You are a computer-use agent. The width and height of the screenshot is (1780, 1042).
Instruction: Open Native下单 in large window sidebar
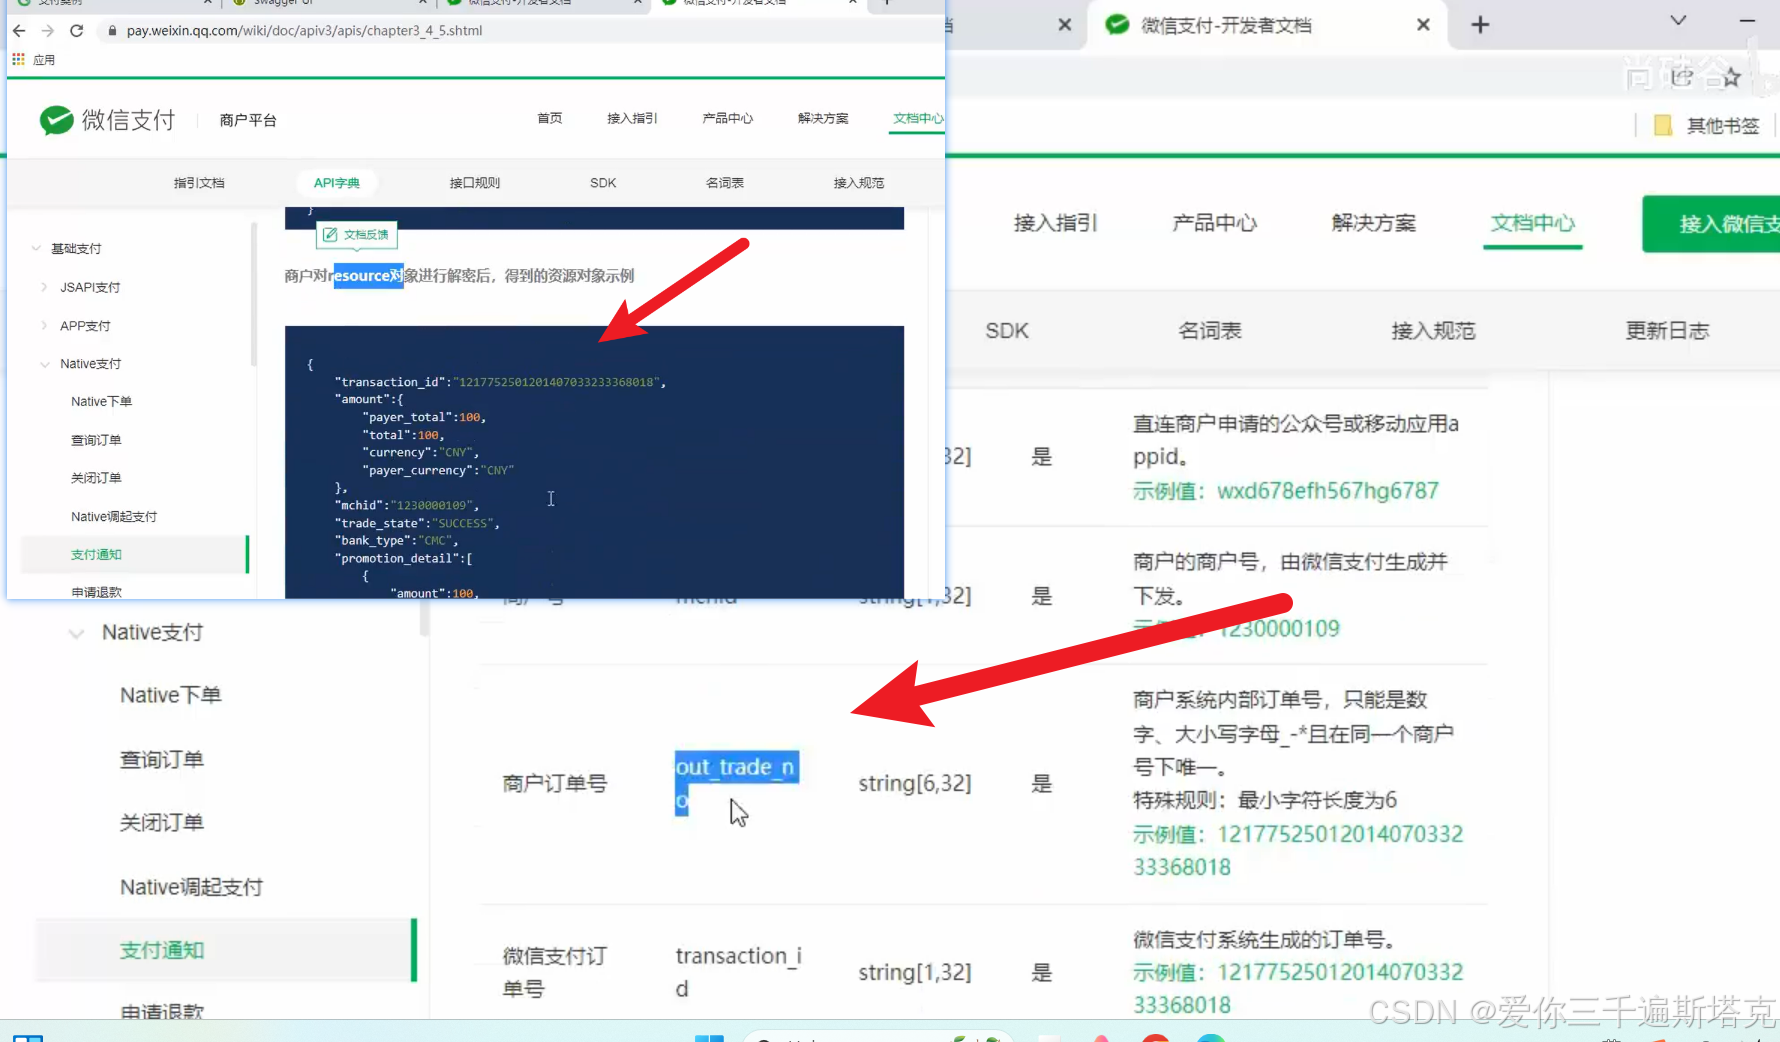click(x=171, y=696)
